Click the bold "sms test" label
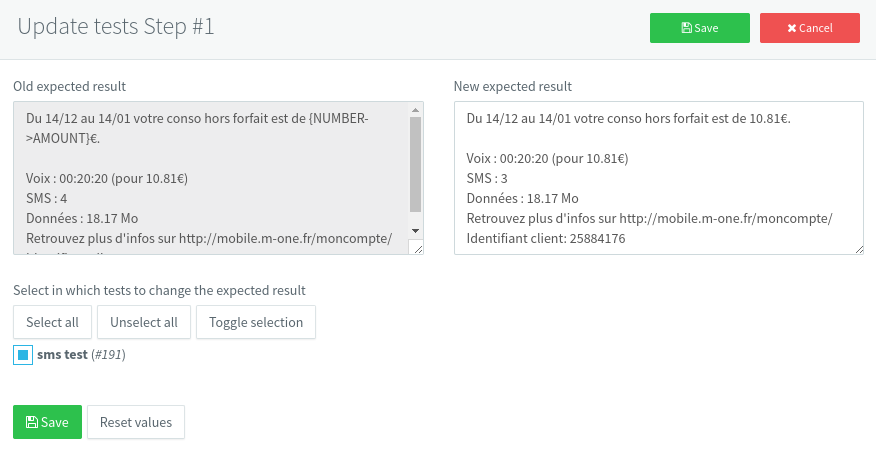876x465 pixels. point(62,354)
